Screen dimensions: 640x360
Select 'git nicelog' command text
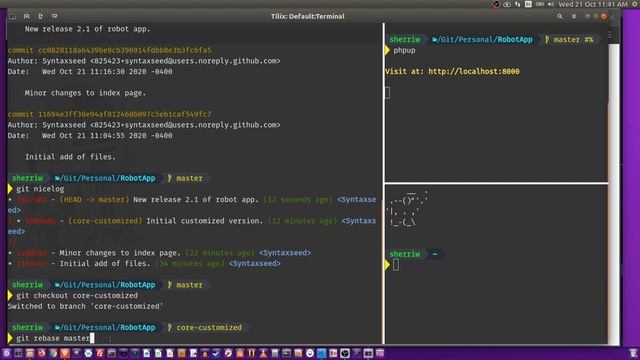(40, 189)
